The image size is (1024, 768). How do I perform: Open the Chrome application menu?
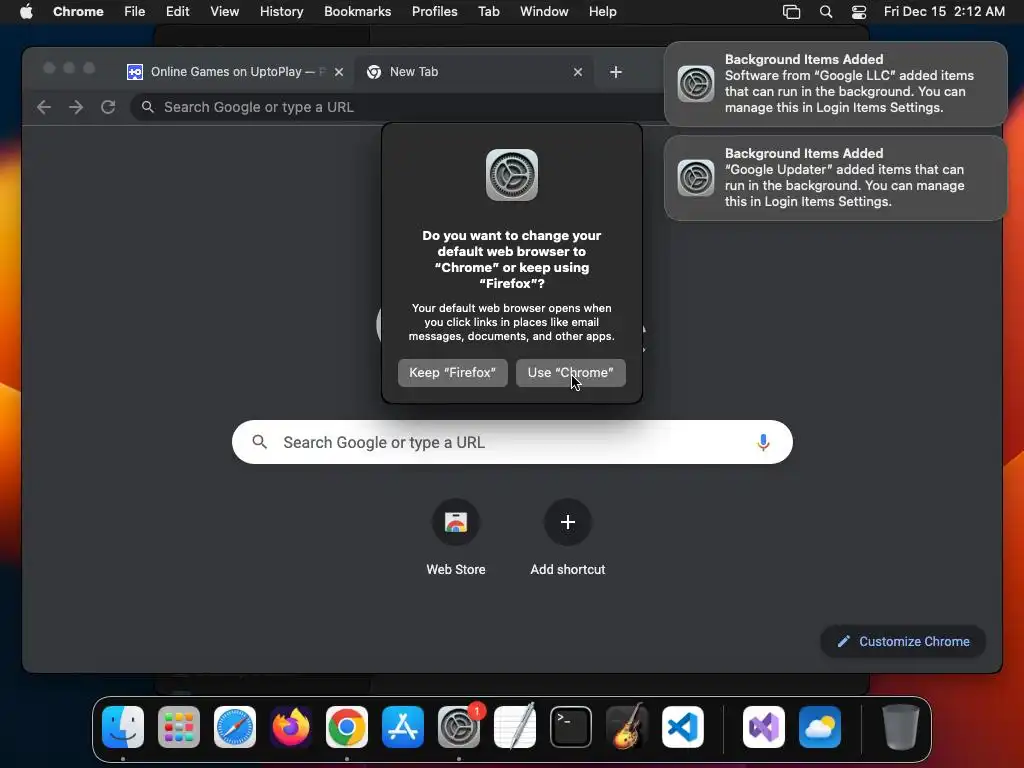(x=78, y=12)
